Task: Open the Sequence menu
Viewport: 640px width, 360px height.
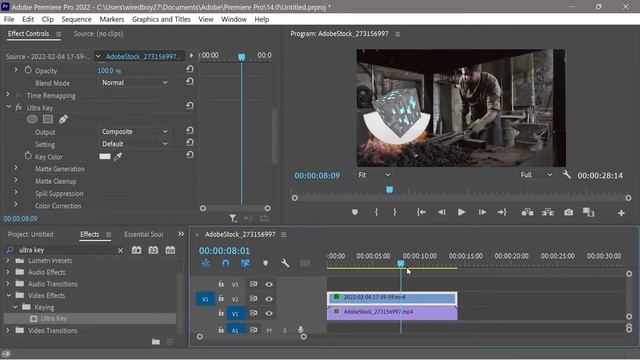Action: 76,19
